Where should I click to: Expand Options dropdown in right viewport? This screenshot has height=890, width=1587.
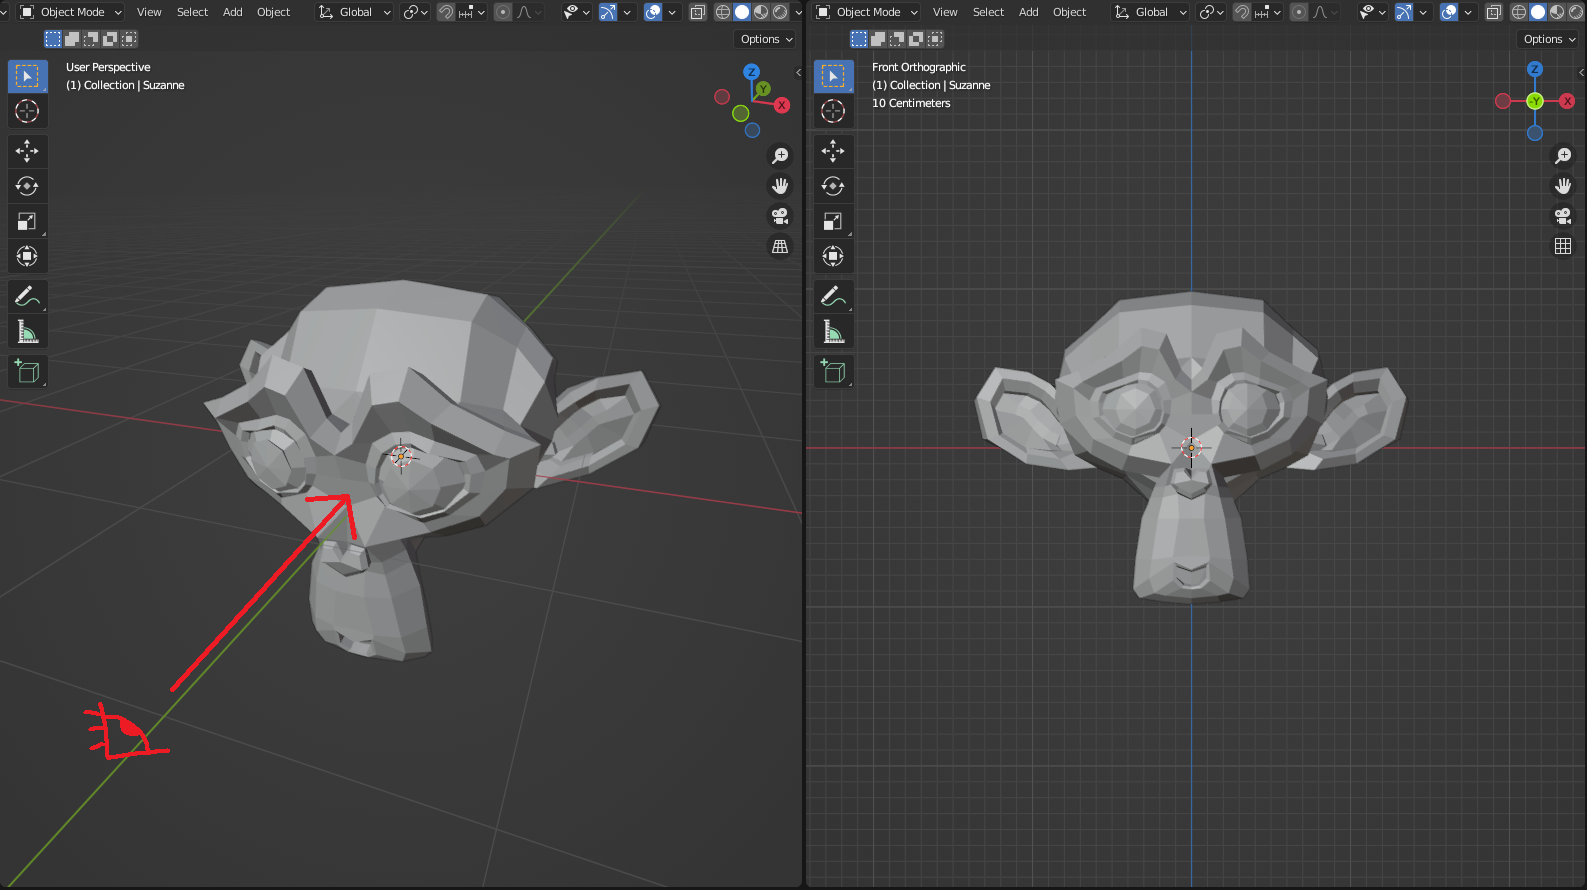click(1550, 39)
